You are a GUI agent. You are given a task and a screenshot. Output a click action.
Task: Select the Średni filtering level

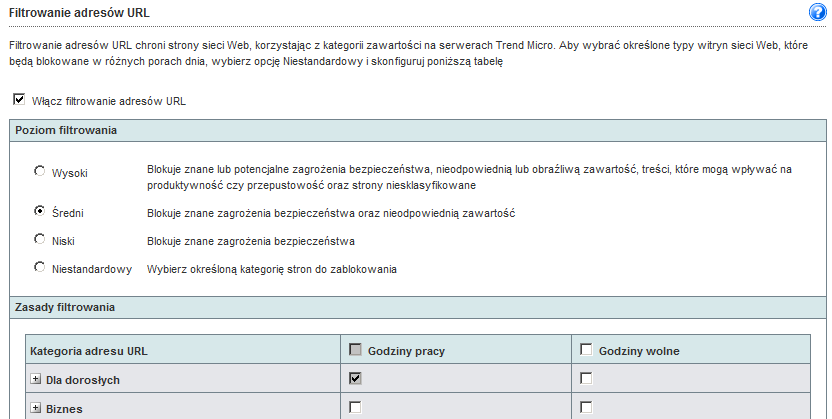39,211
